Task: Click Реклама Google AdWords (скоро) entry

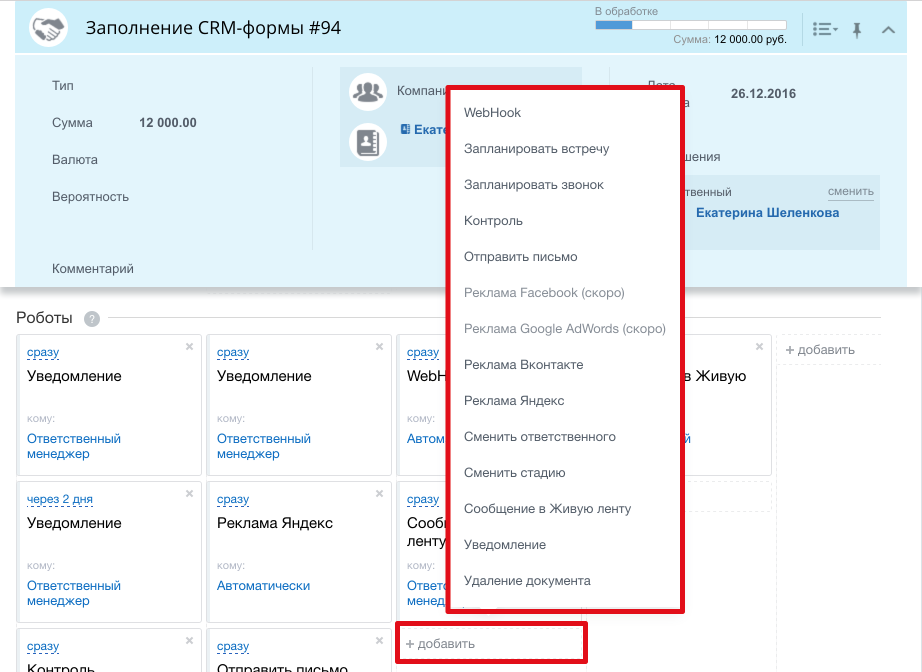Action: click(564, 329)
